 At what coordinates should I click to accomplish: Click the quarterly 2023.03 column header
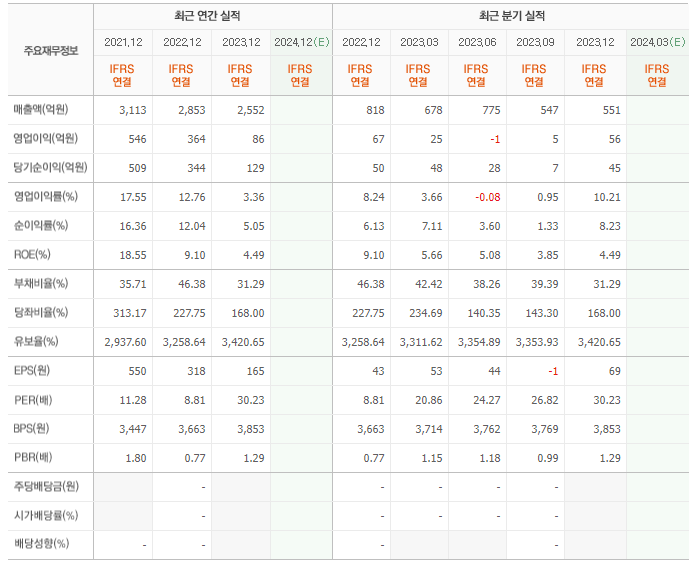coord(419,42)
